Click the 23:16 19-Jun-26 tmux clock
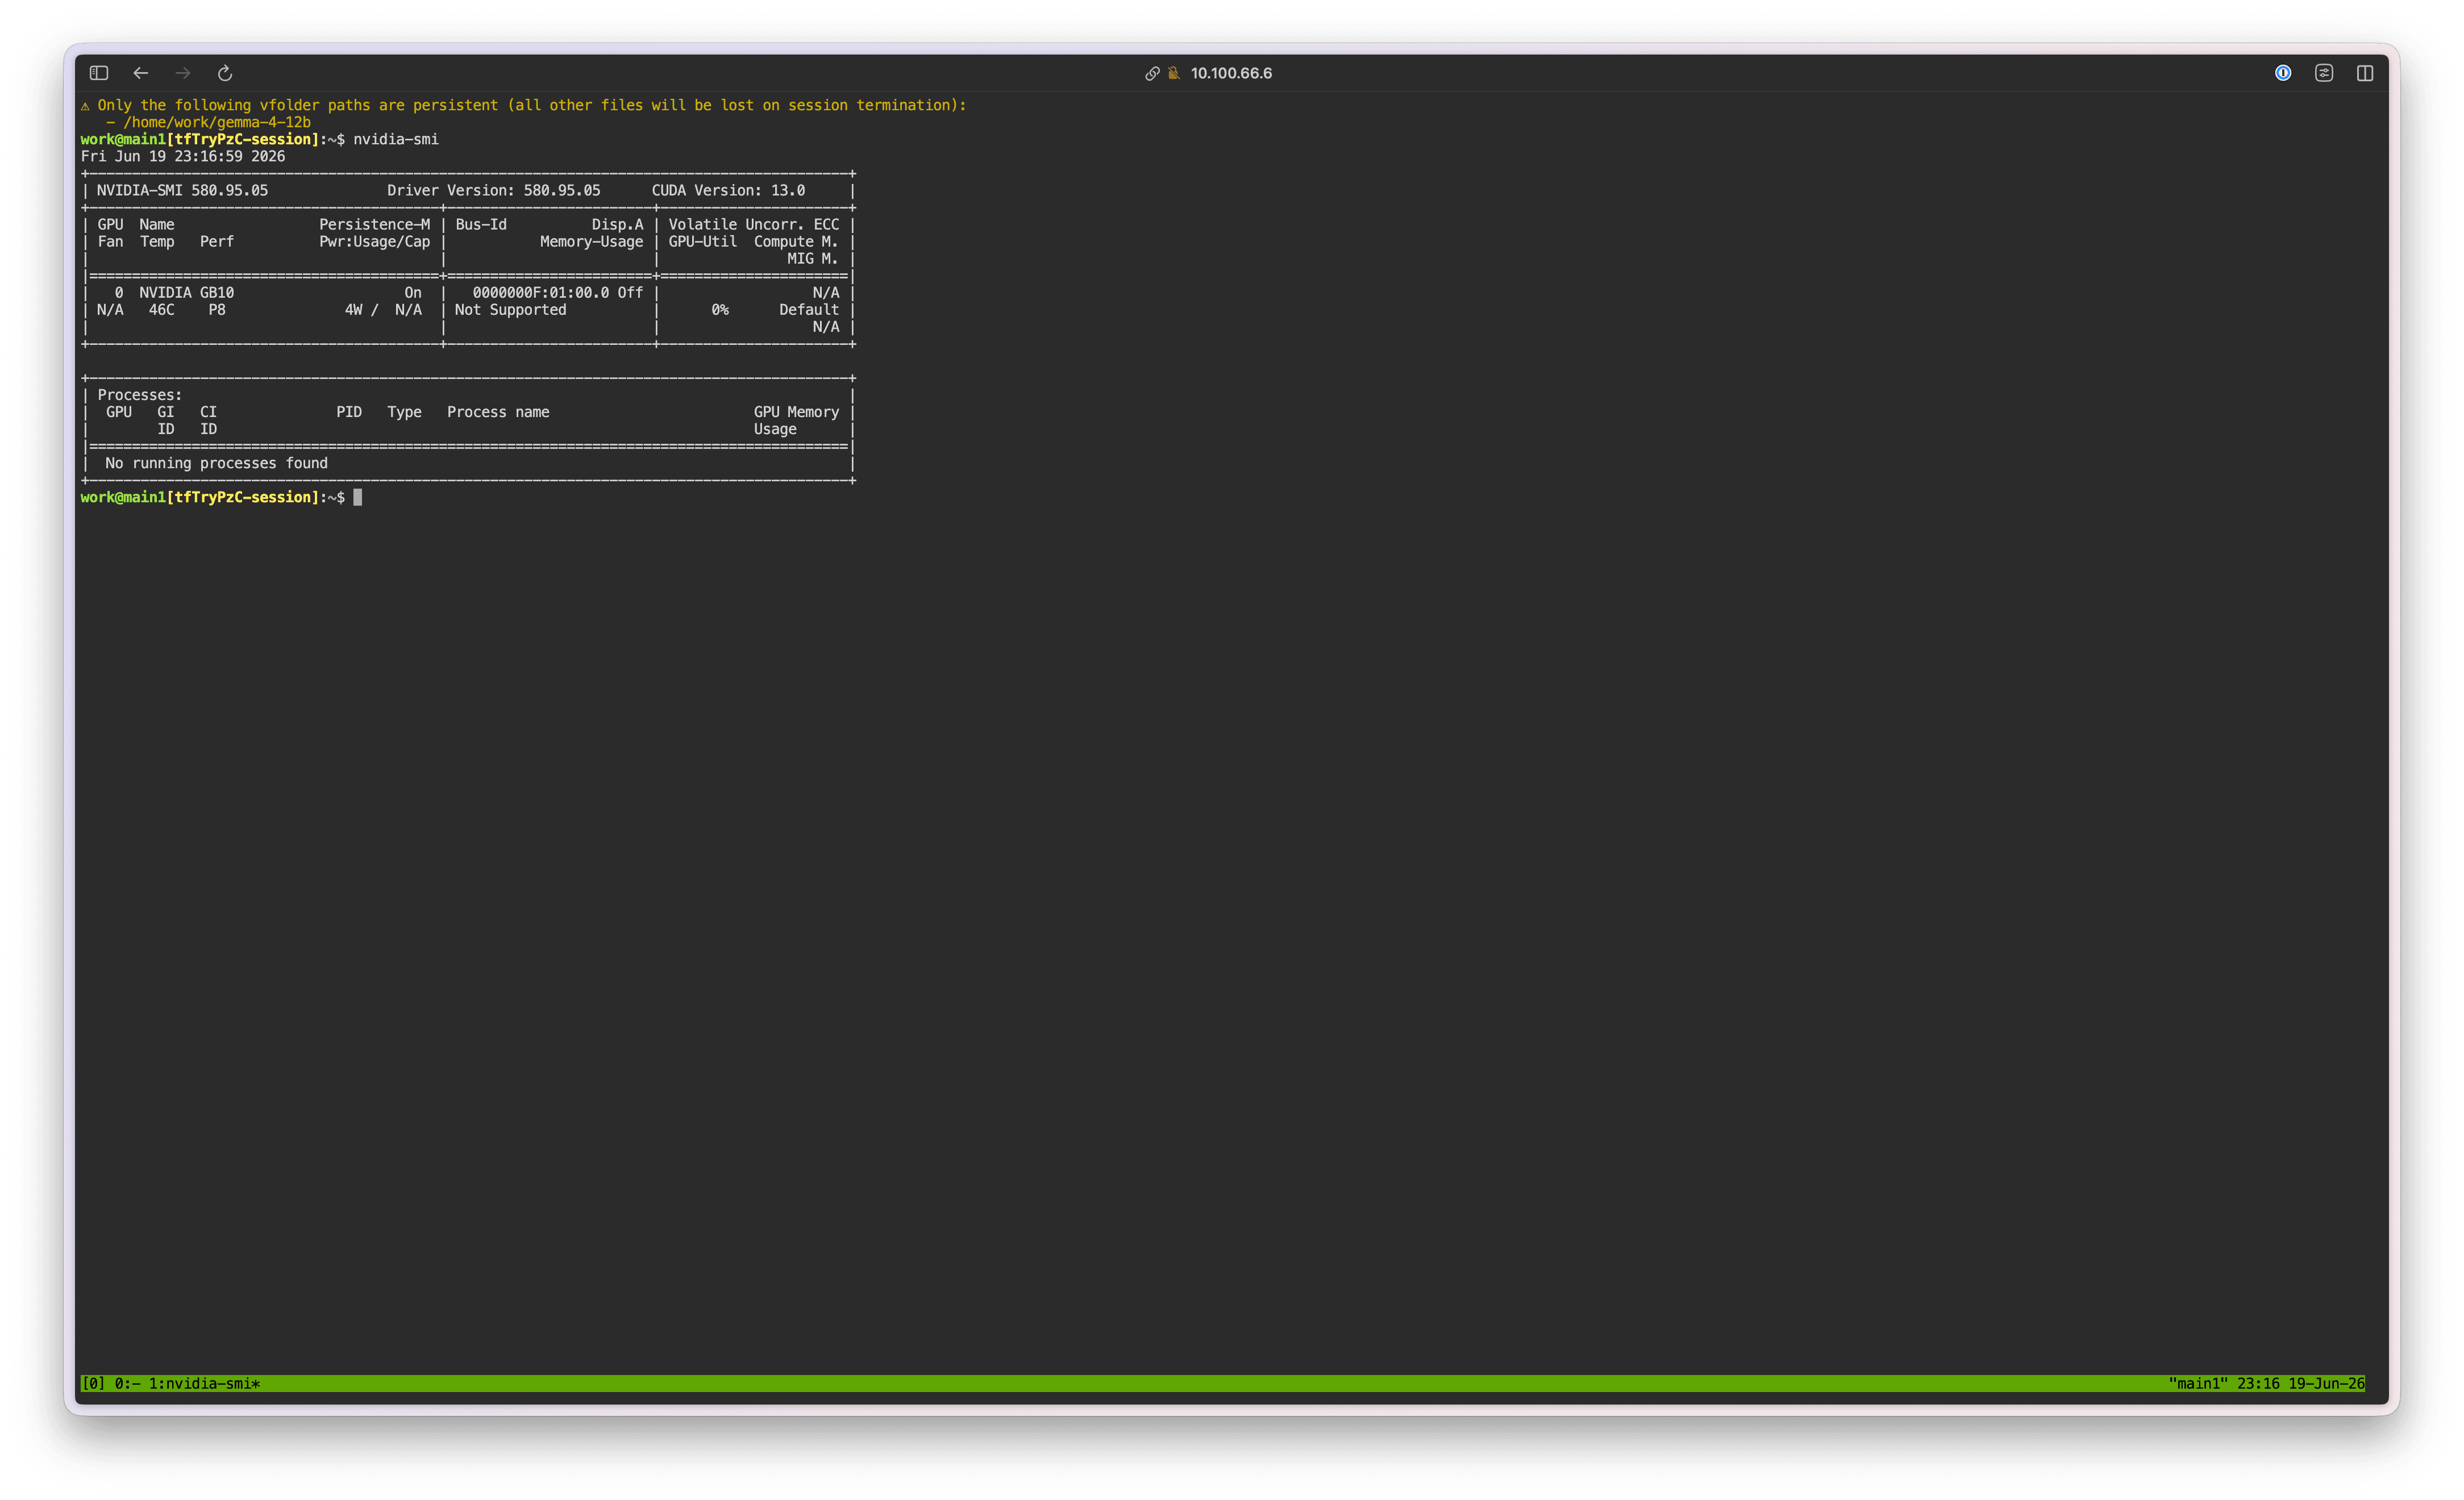Screen dimensions: 2464x1500 point(2301,1384)
